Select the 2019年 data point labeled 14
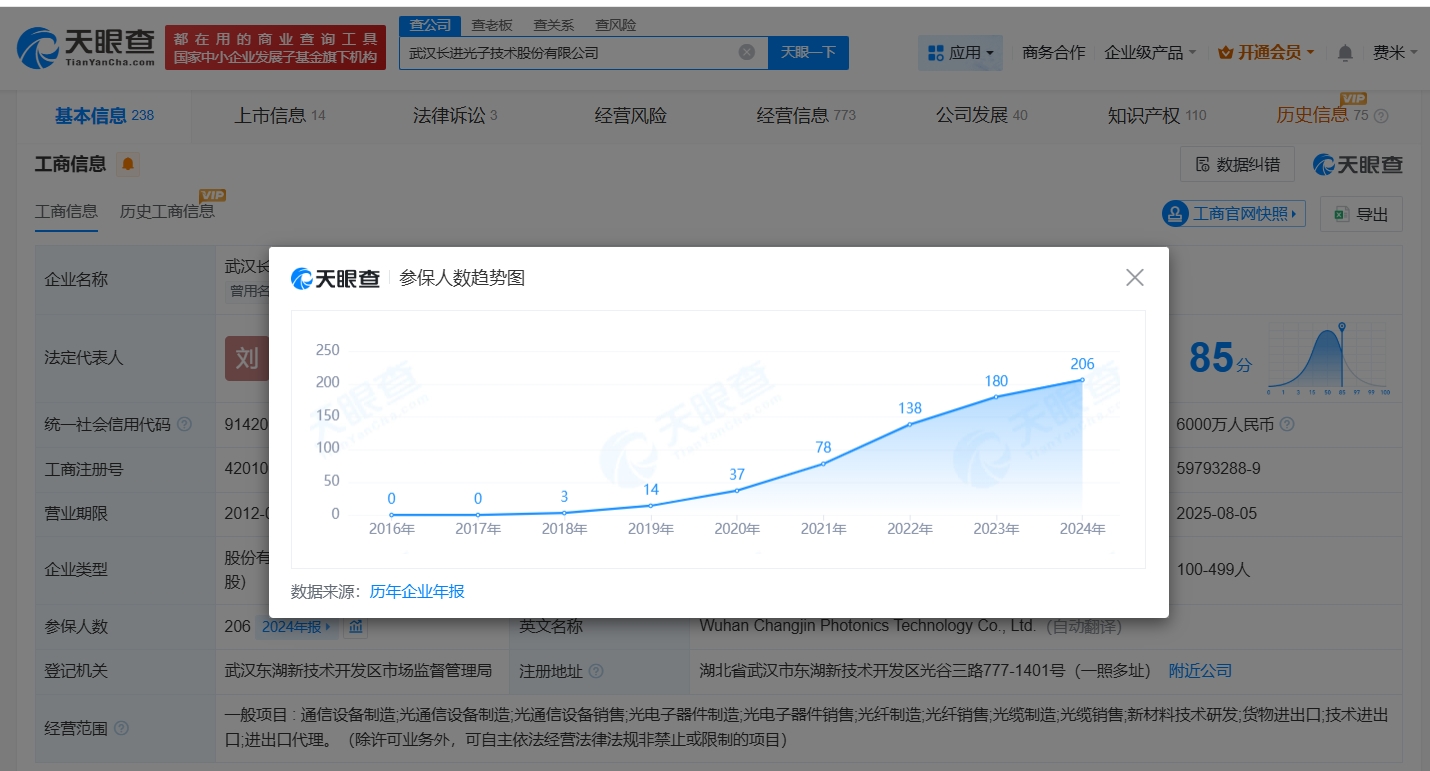The image size is (1430, 771). click(651, 505)
